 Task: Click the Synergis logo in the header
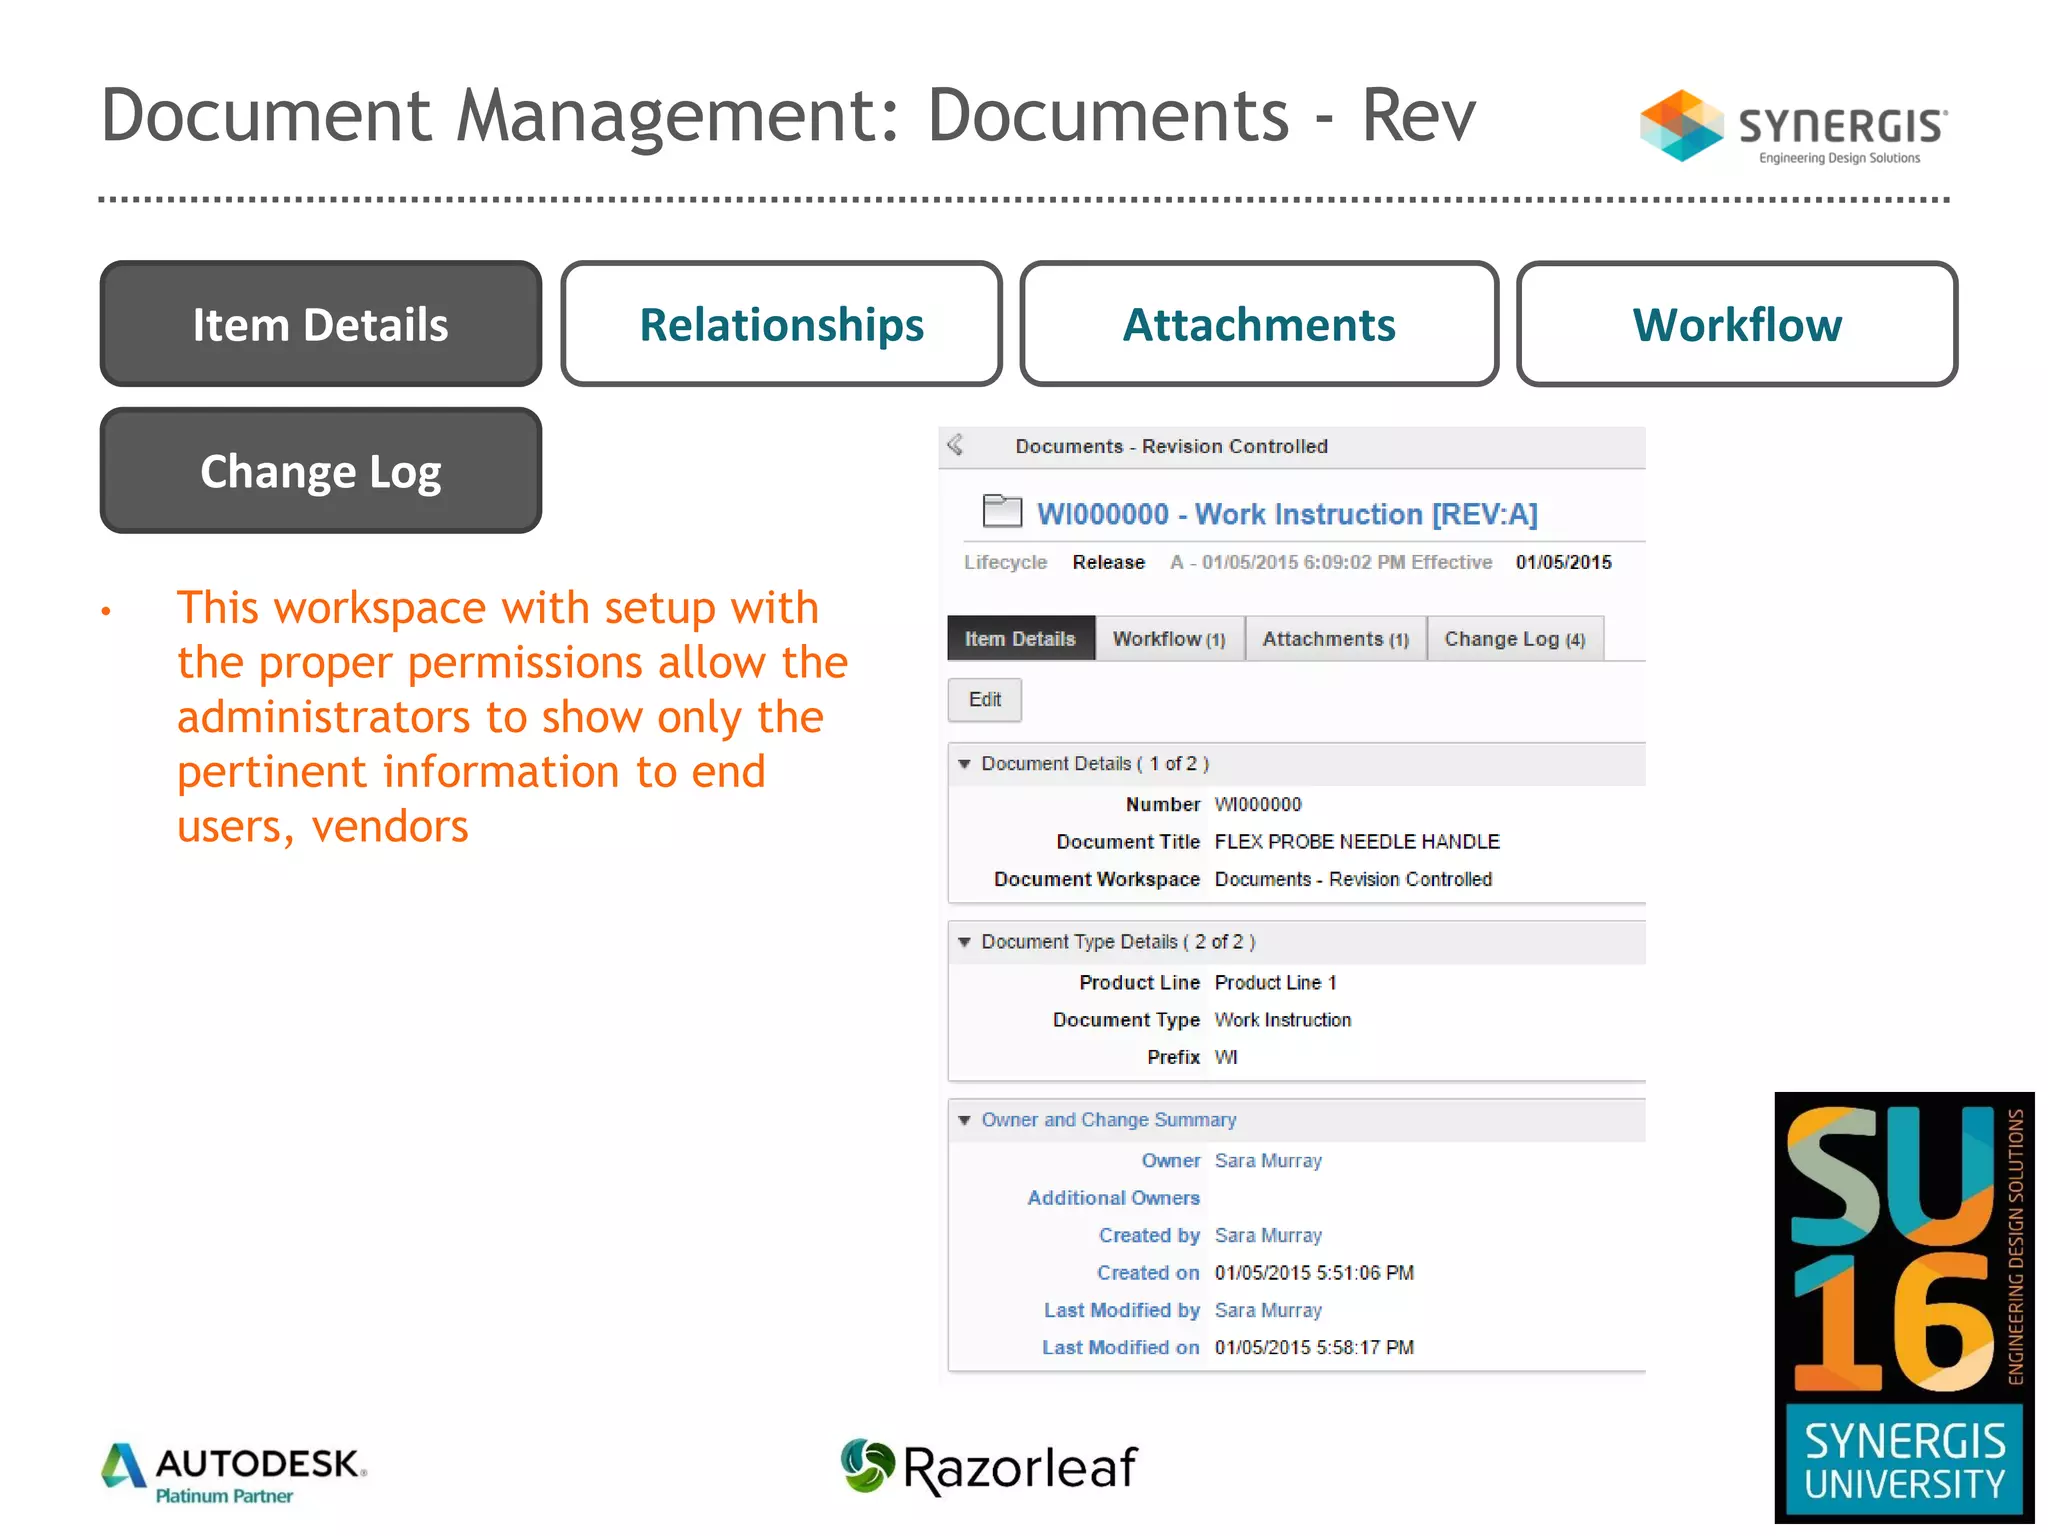[1793, 127]
